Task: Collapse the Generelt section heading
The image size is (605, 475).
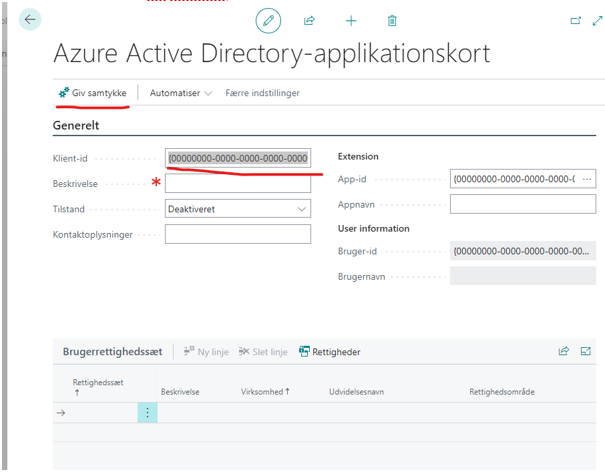Action: click(76, 125)
